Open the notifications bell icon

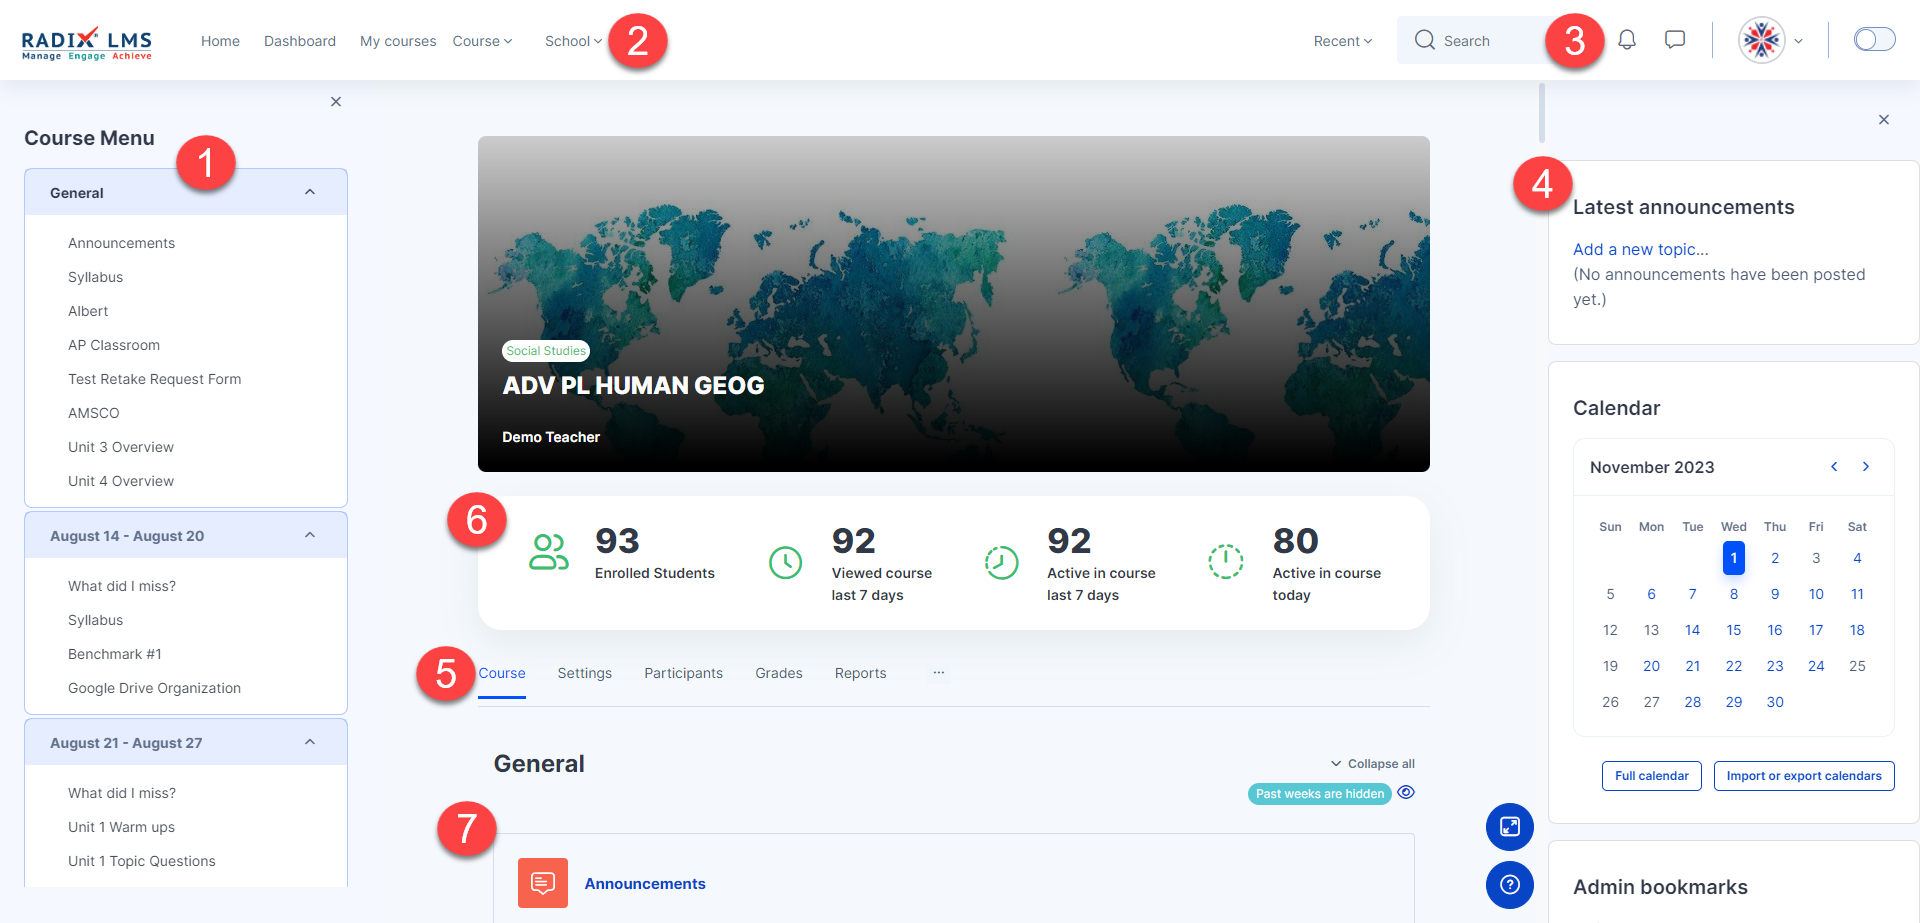(x=1627, y=40)
